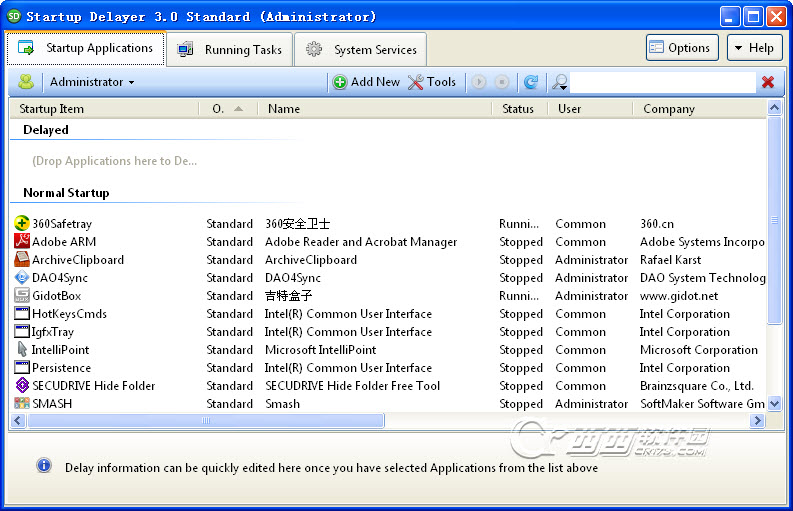Screen dimensions: 793x511
Task: Select the IntelliPoint startup row
Action: pyautogui.click(x=60, y=350)
